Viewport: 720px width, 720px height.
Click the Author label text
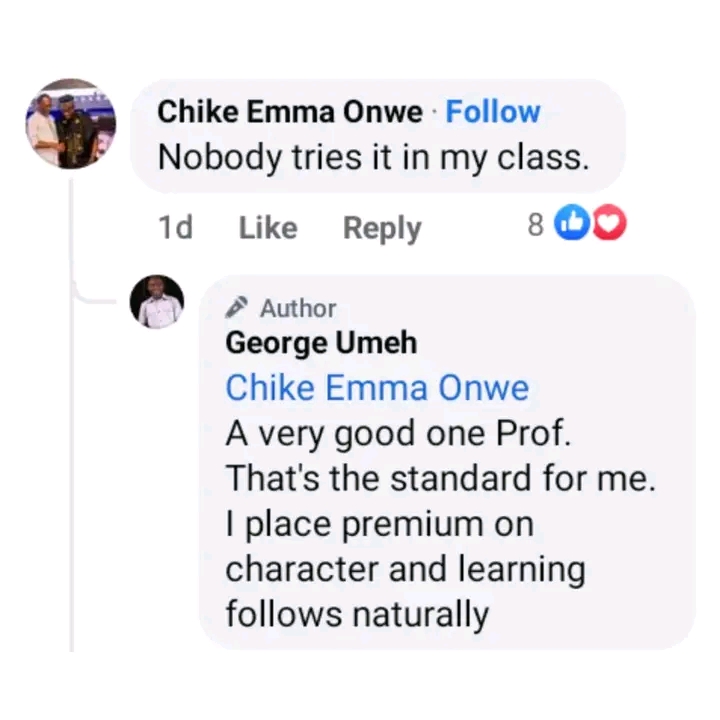click(x=297, y=308)
